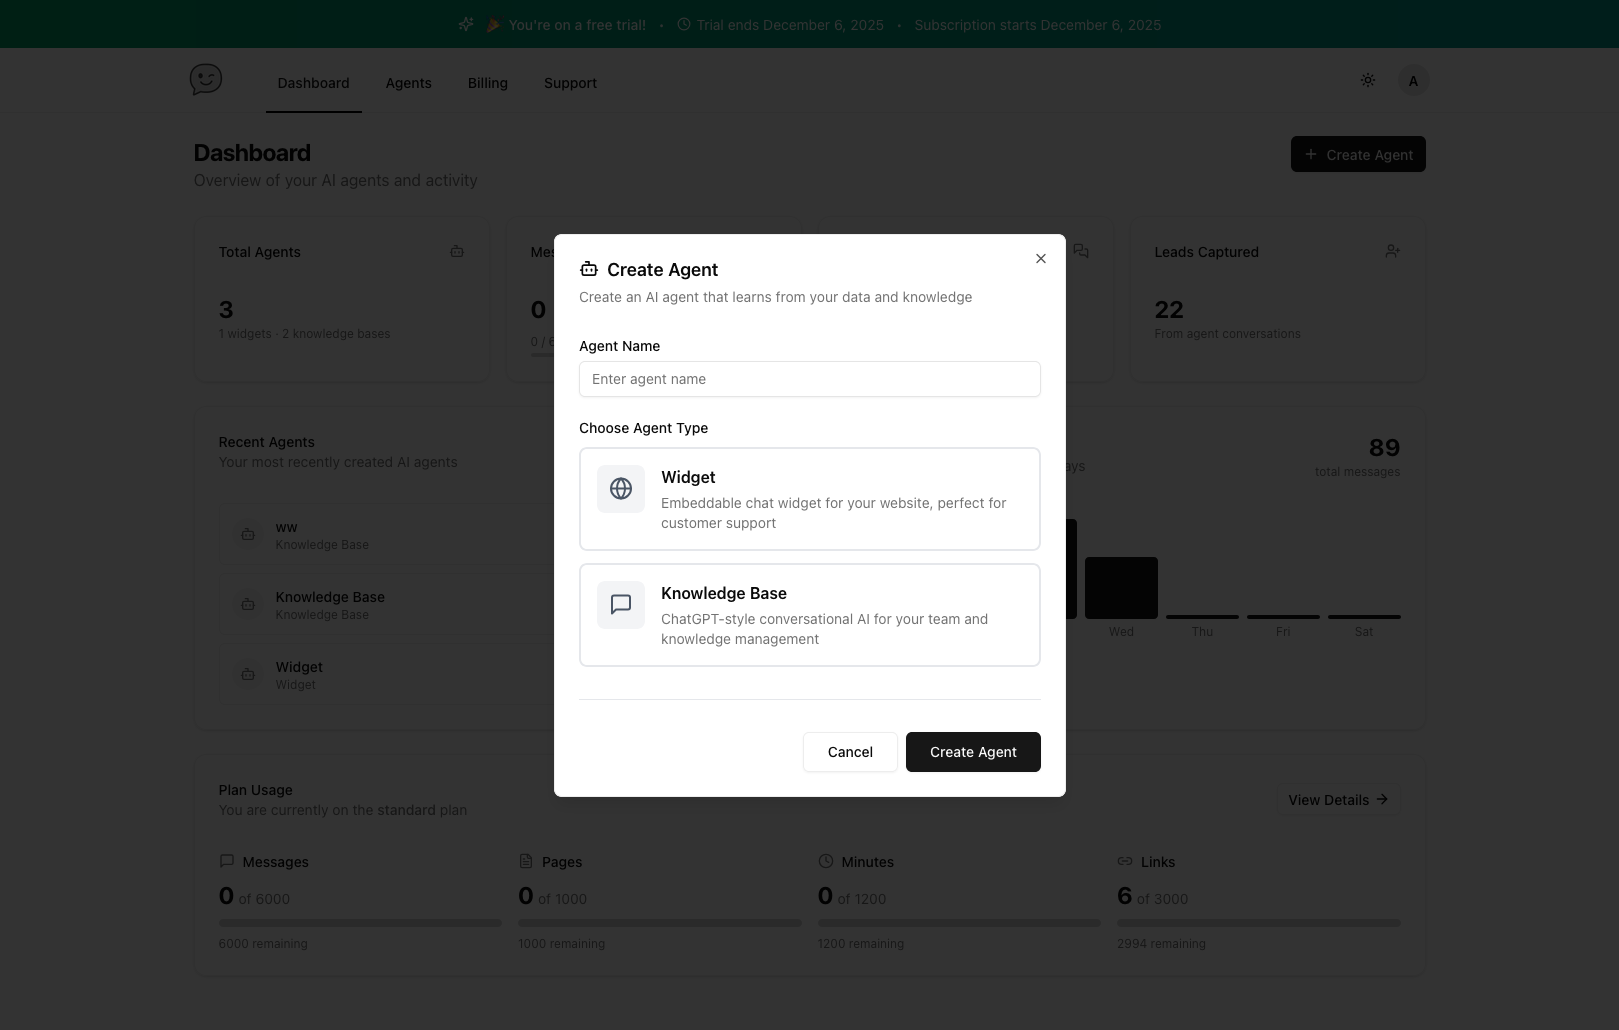Click the globe icon for Widget type
This screenshot has height=1030, width=1619.
pyautogui.click(x=621, y=489)
